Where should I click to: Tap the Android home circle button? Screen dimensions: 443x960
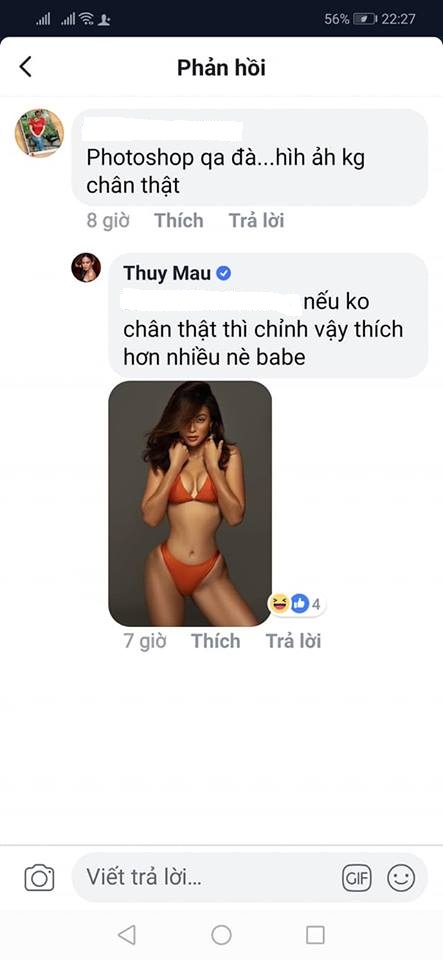click(x=221, y=934)
